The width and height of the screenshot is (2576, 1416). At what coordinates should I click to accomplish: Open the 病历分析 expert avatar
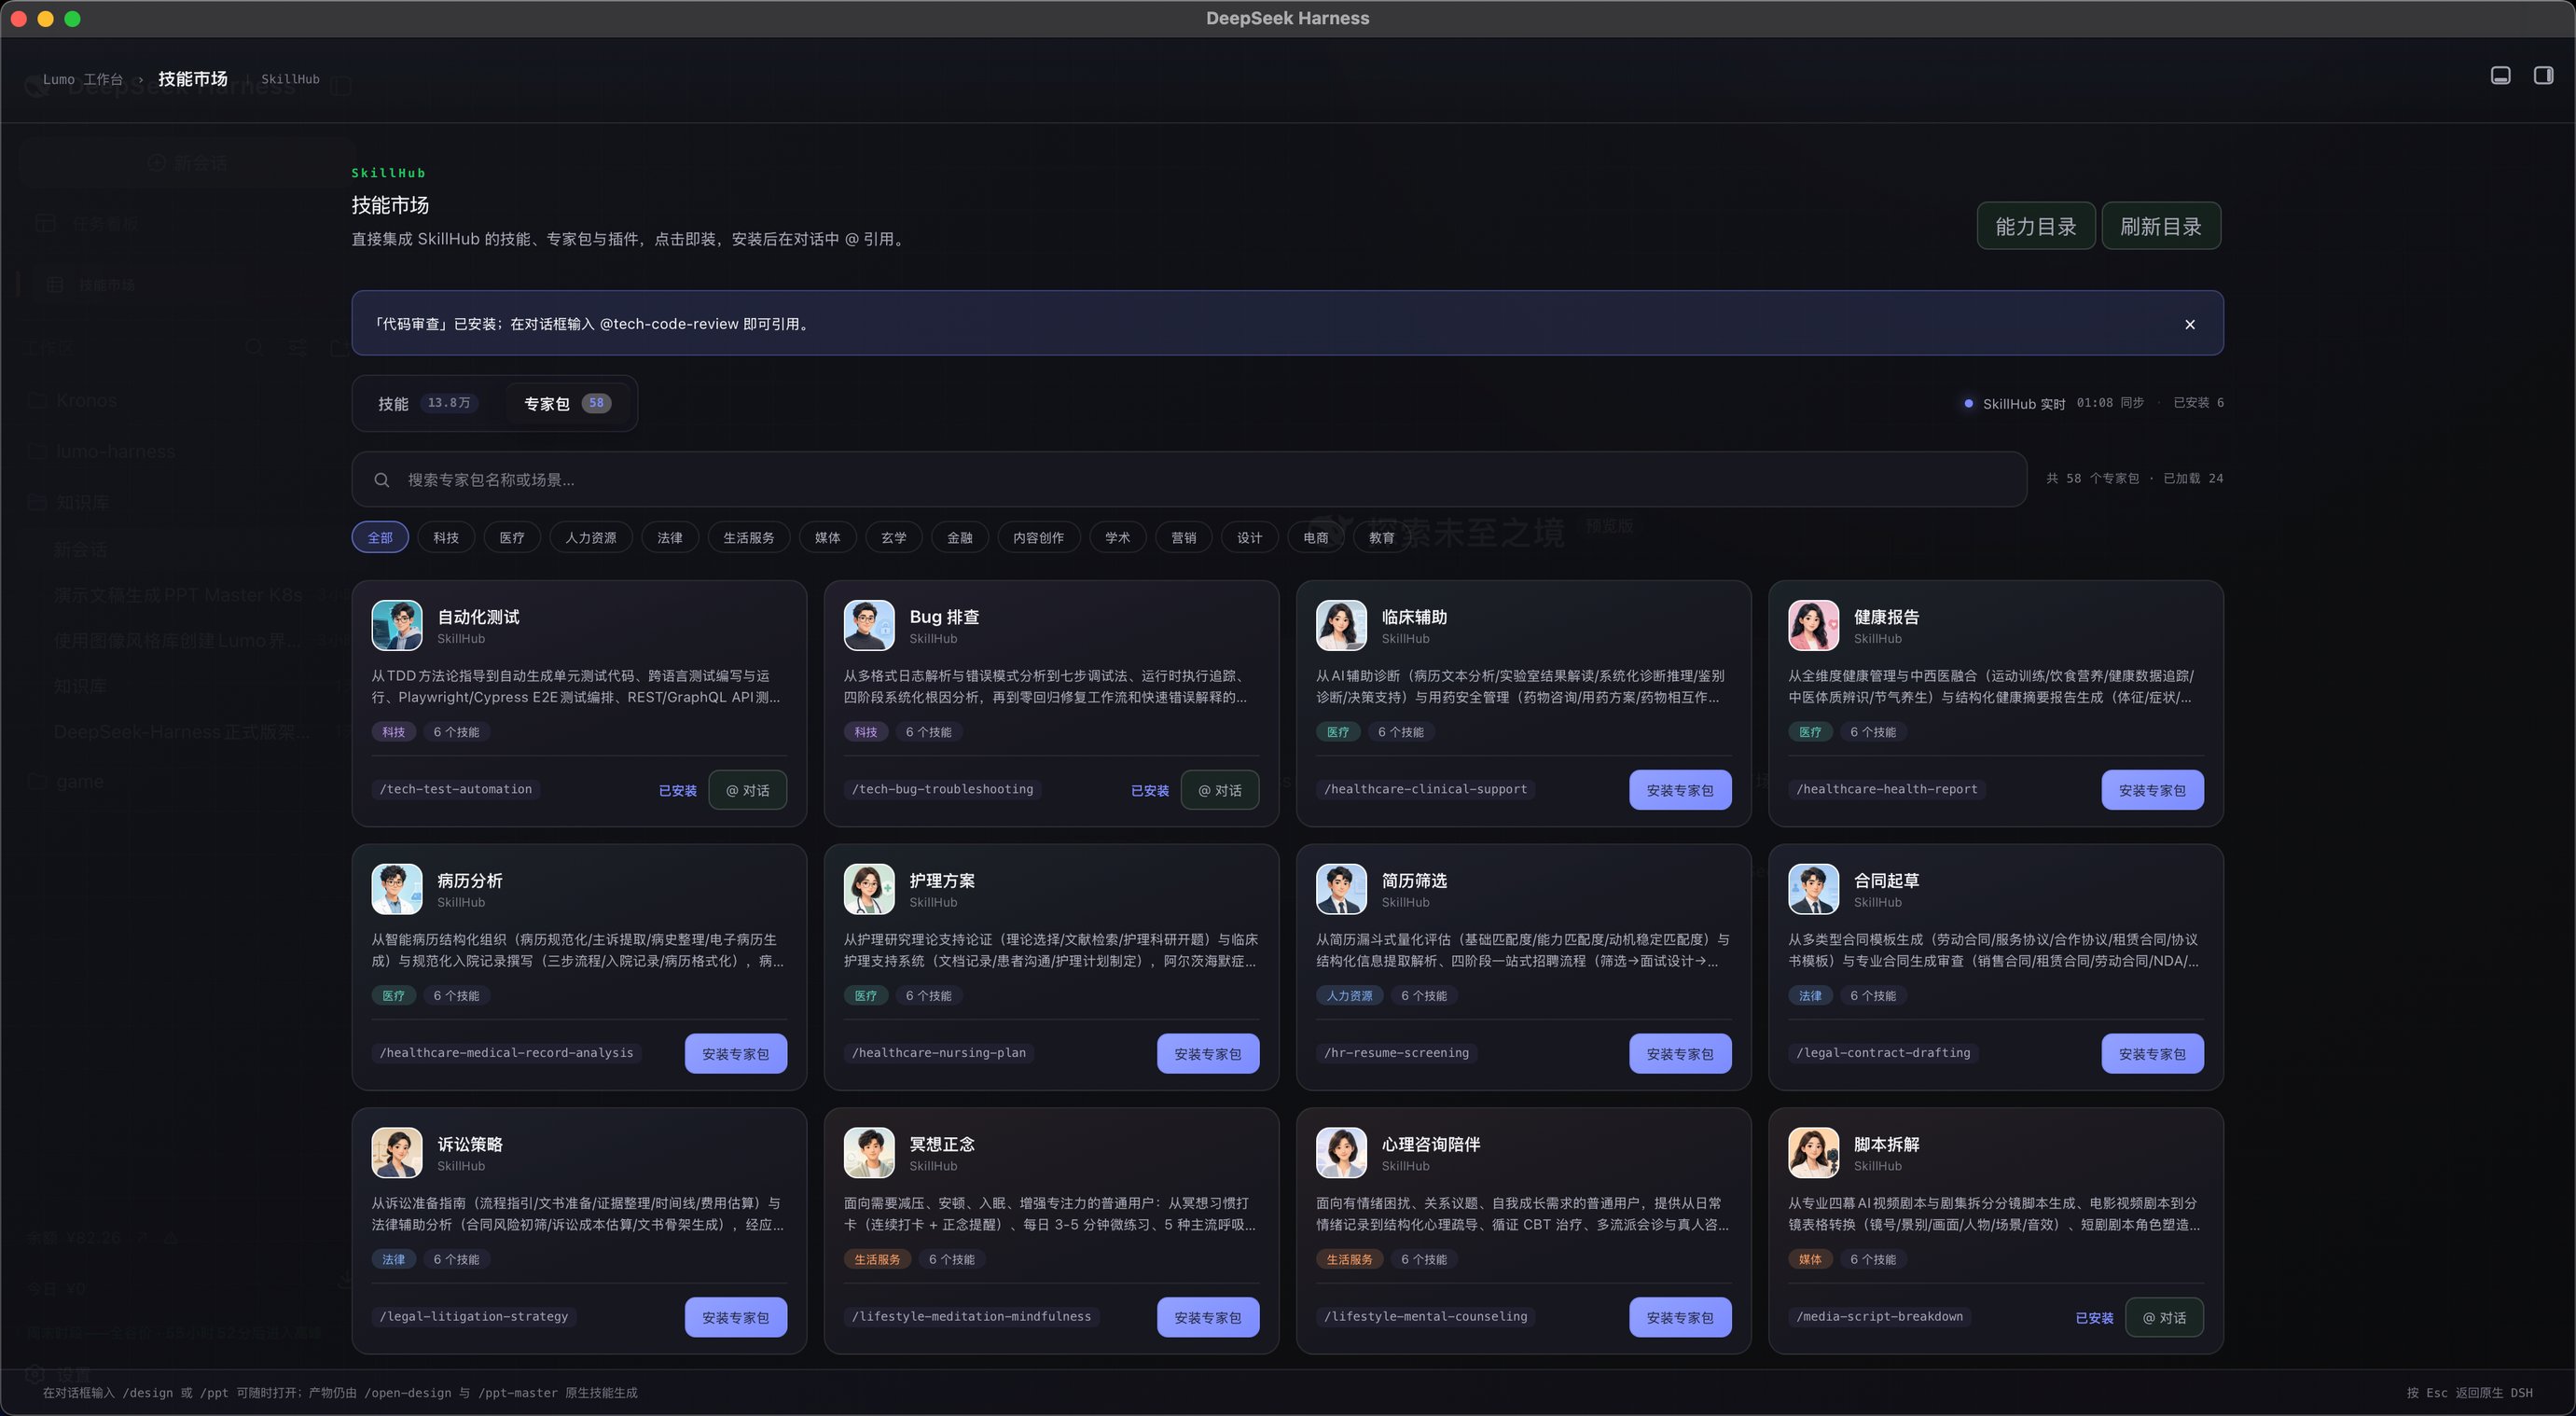pos(397,890)
